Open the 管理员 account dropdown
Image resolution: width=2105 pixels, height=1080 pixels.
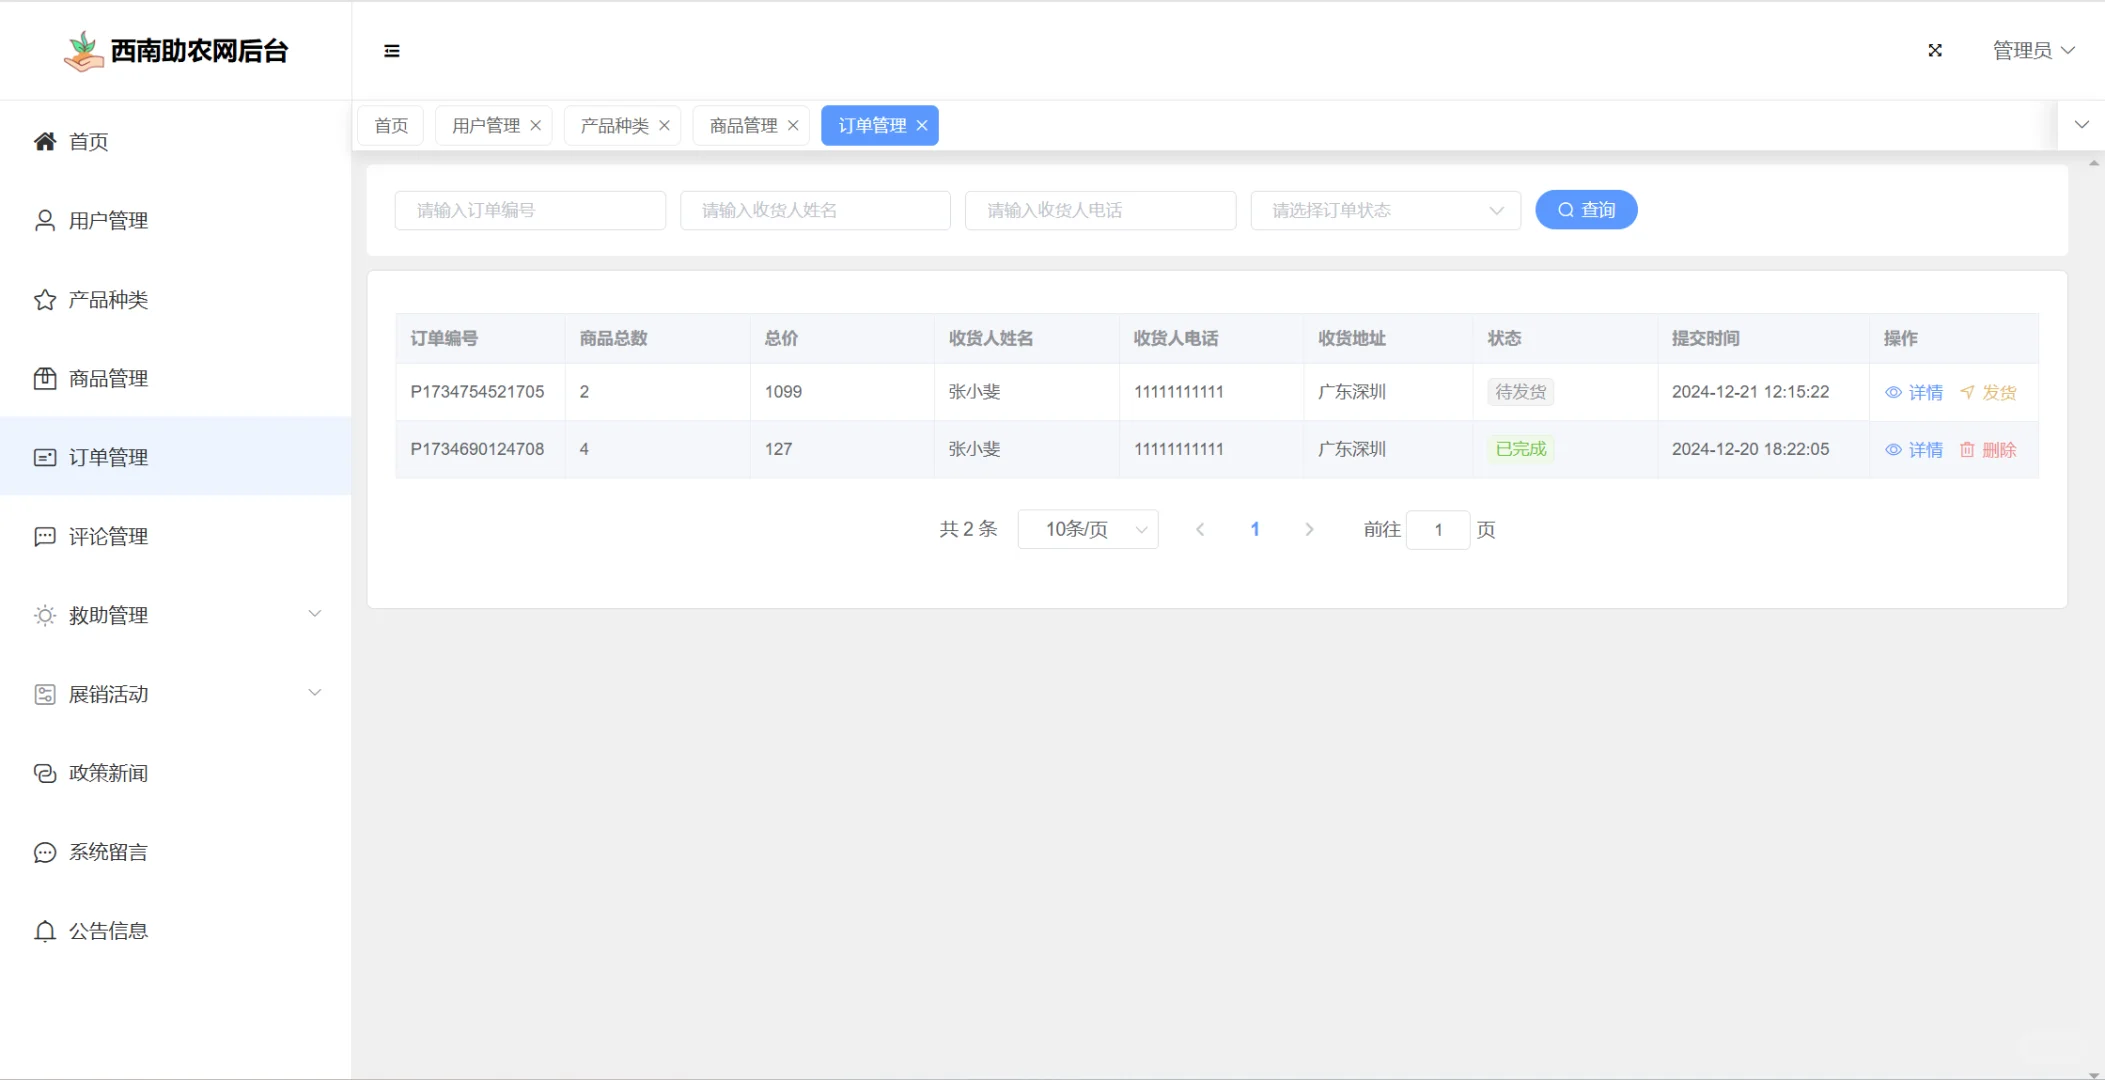2032,50
